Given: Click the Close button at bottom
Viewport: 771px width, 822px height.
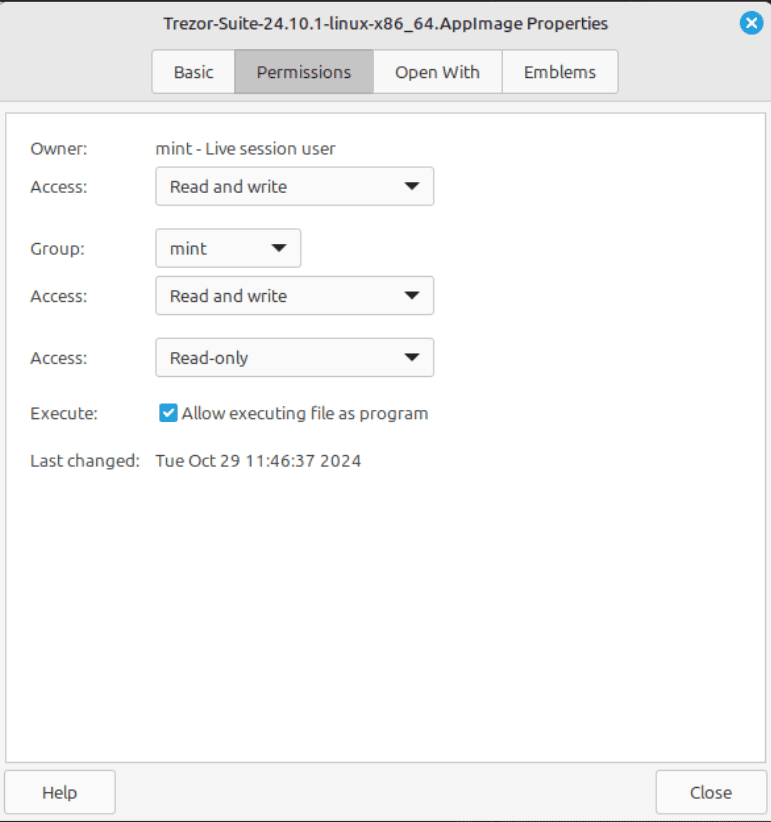Looking at the screenshot, I should 711,792.
